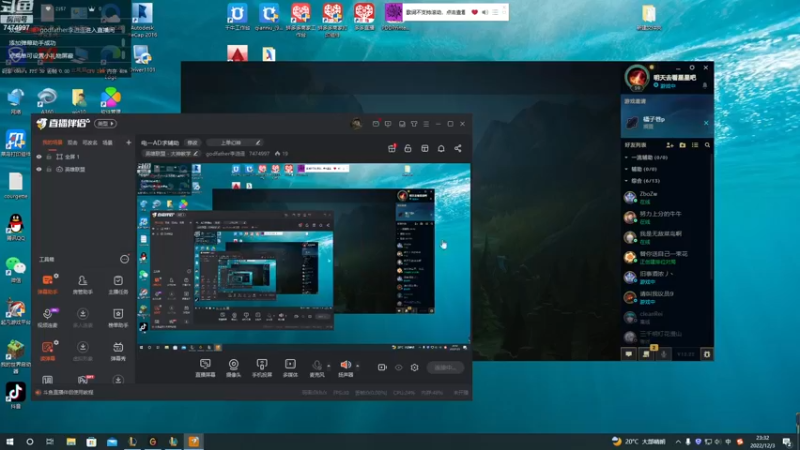Open the filter funnel icon in title bar
The height and width of the screenshot is (450, 800).
[x=414, y=124]
